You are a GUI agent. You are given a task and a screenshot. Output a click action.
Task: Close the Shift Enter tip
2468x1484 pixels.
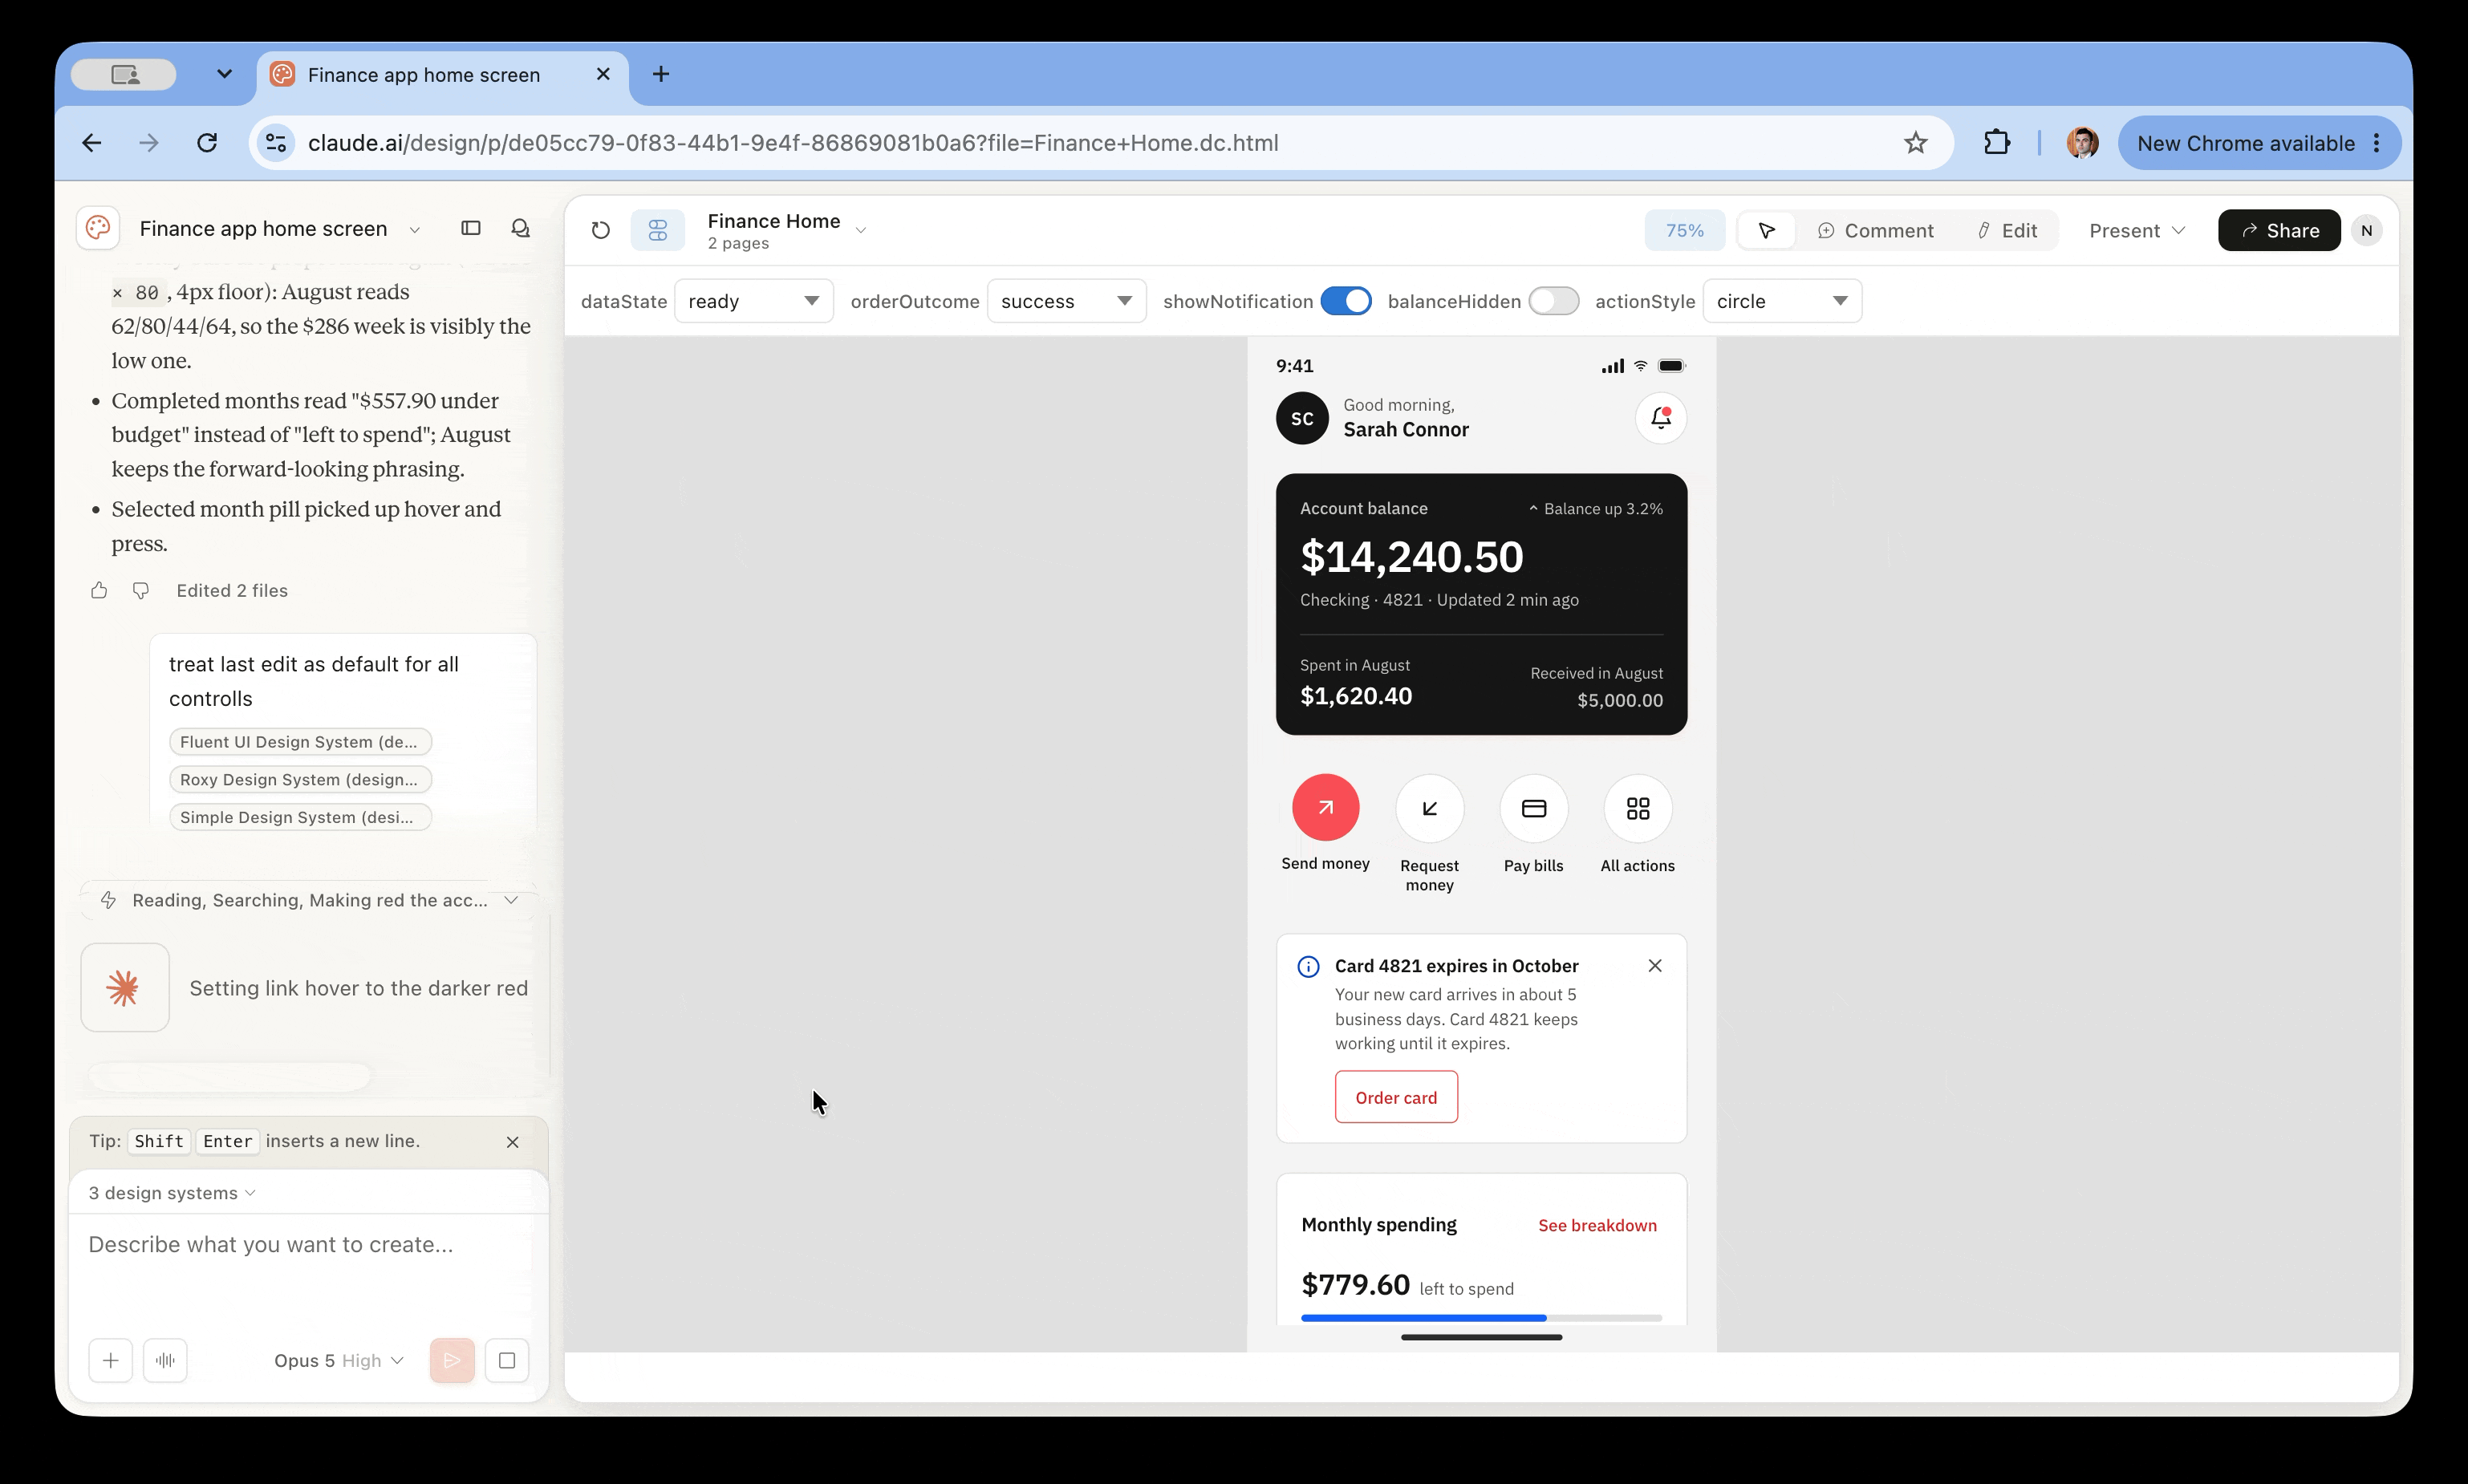[x=512, y=1142]
